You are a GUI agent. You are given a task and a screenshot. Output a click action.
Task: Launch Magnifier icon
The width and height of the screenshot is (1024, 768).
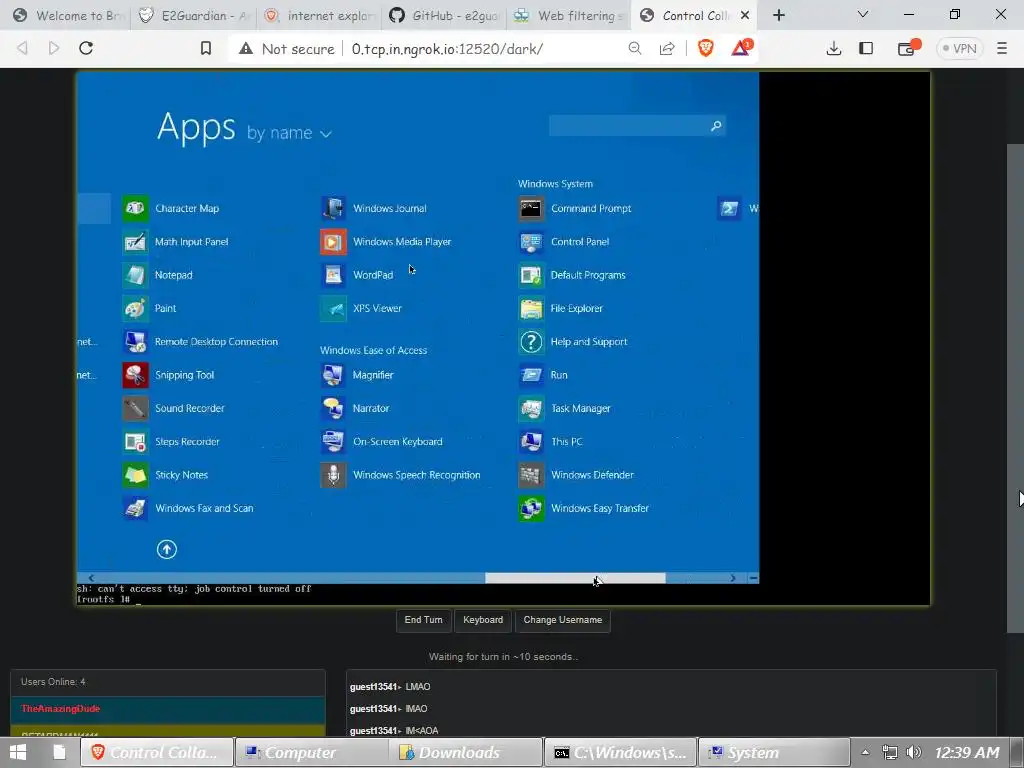pos(333,375)
